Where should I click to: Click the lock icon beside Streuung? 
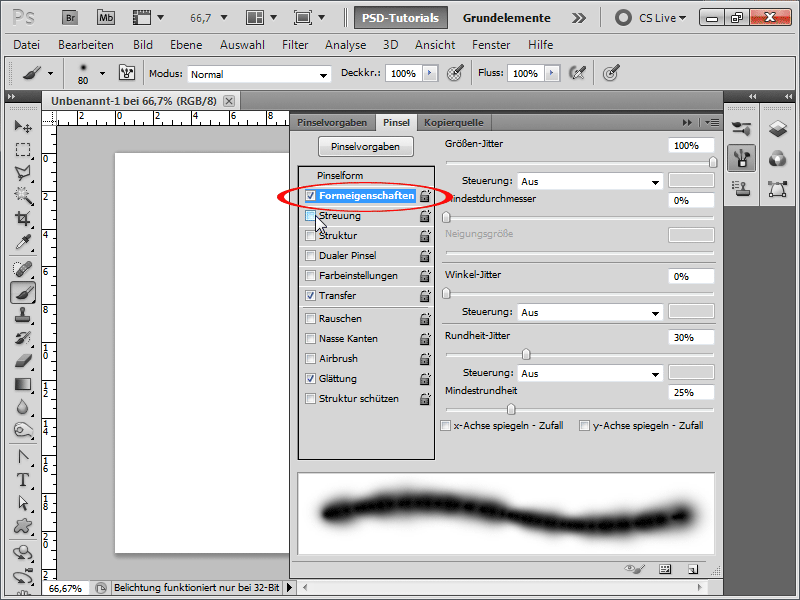424,216
